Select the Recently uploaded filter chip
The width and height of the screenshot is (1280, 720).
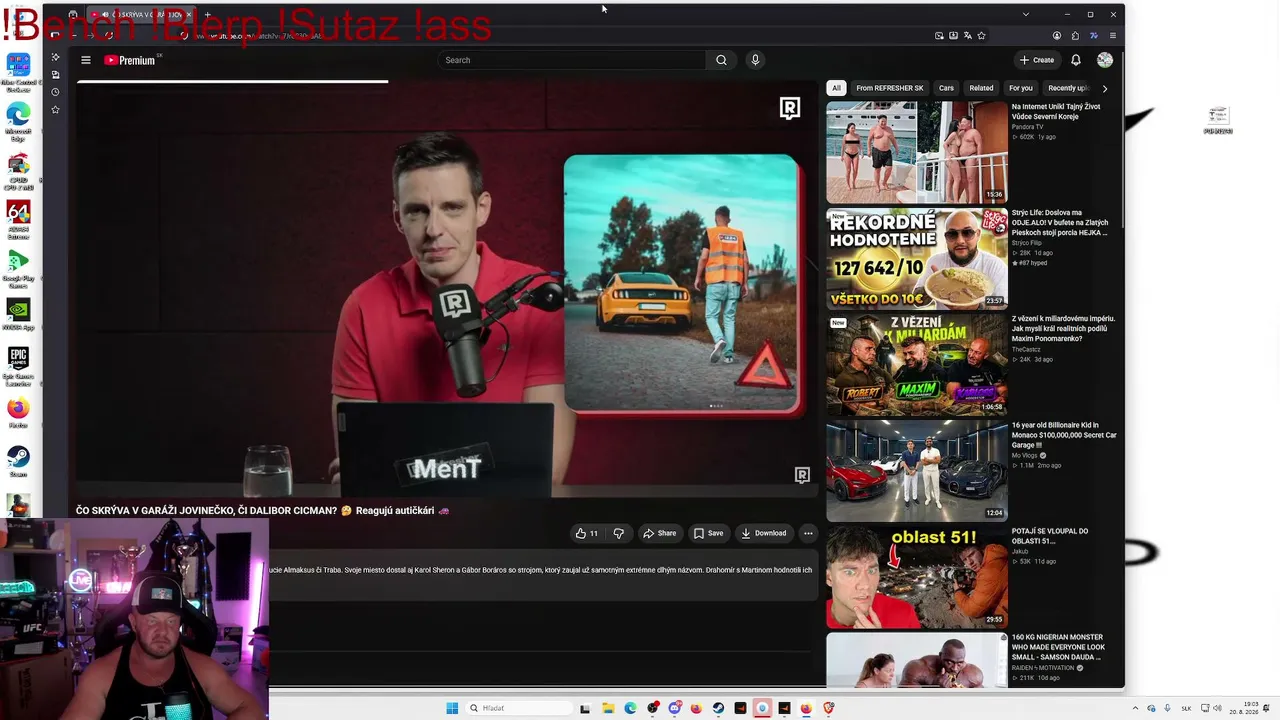pyautogui.click(x=1068, y=88)
